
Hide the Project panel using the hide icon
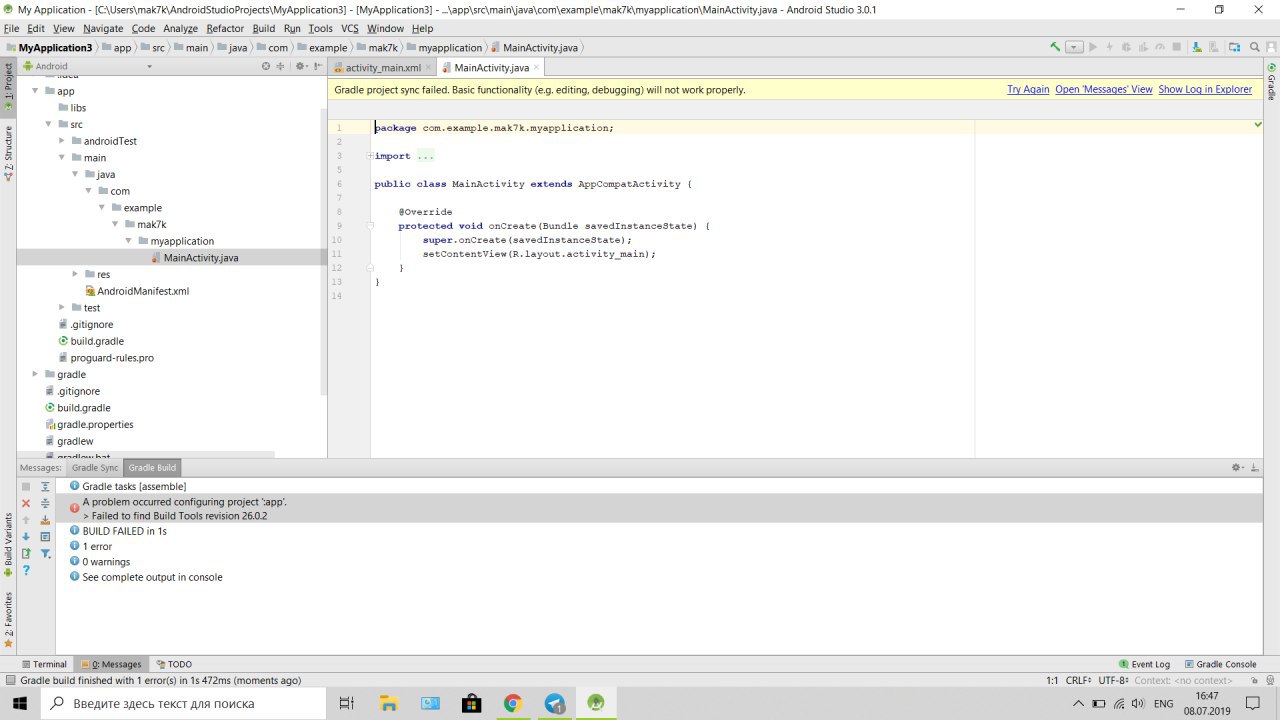pos(316,66)
